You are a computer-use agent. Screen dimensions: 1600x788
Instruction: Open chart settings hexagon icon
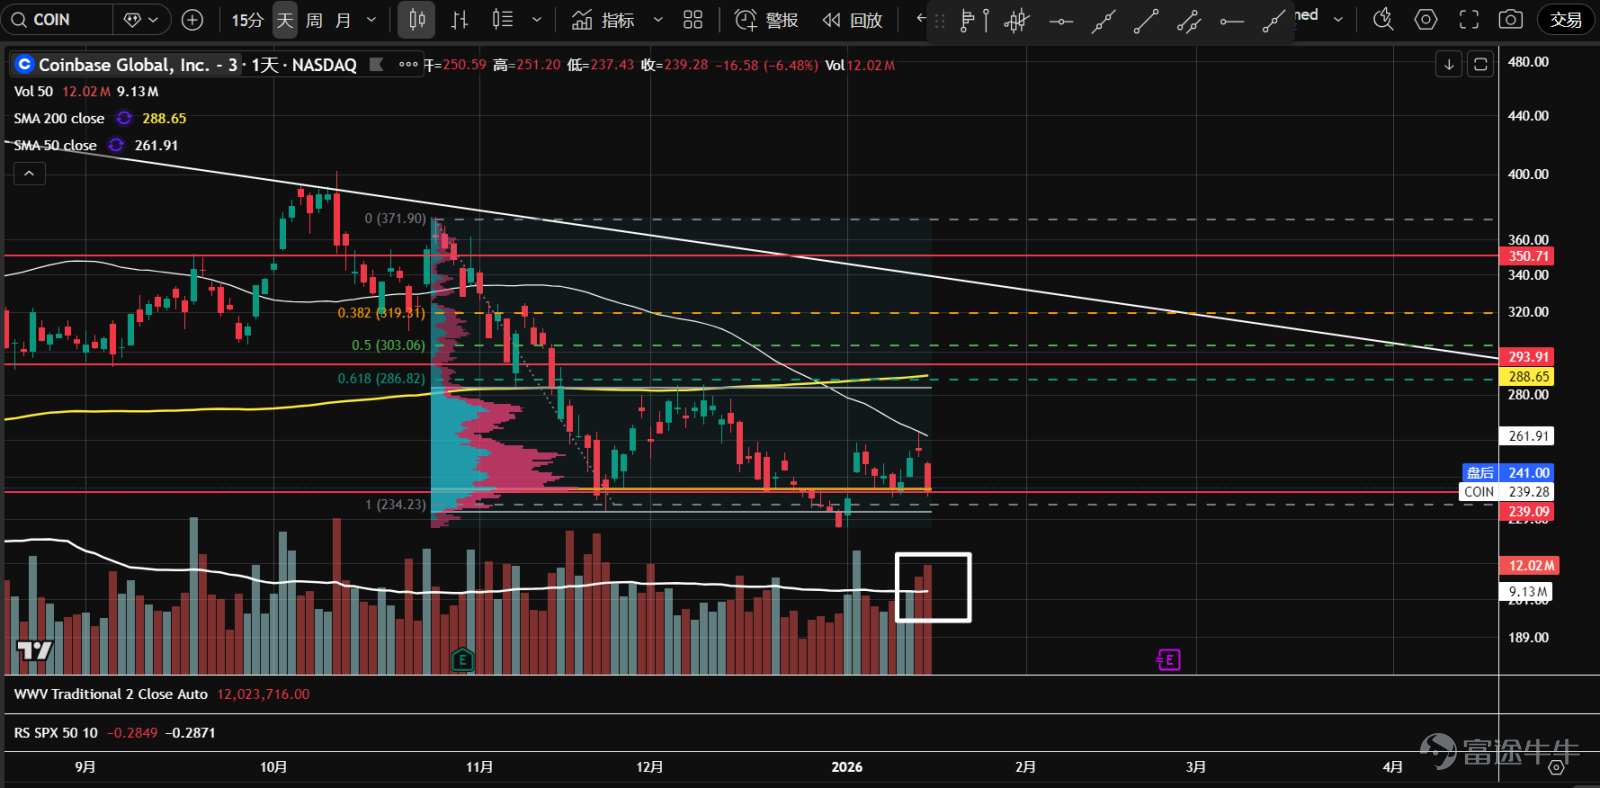(x=1426, y=19)
